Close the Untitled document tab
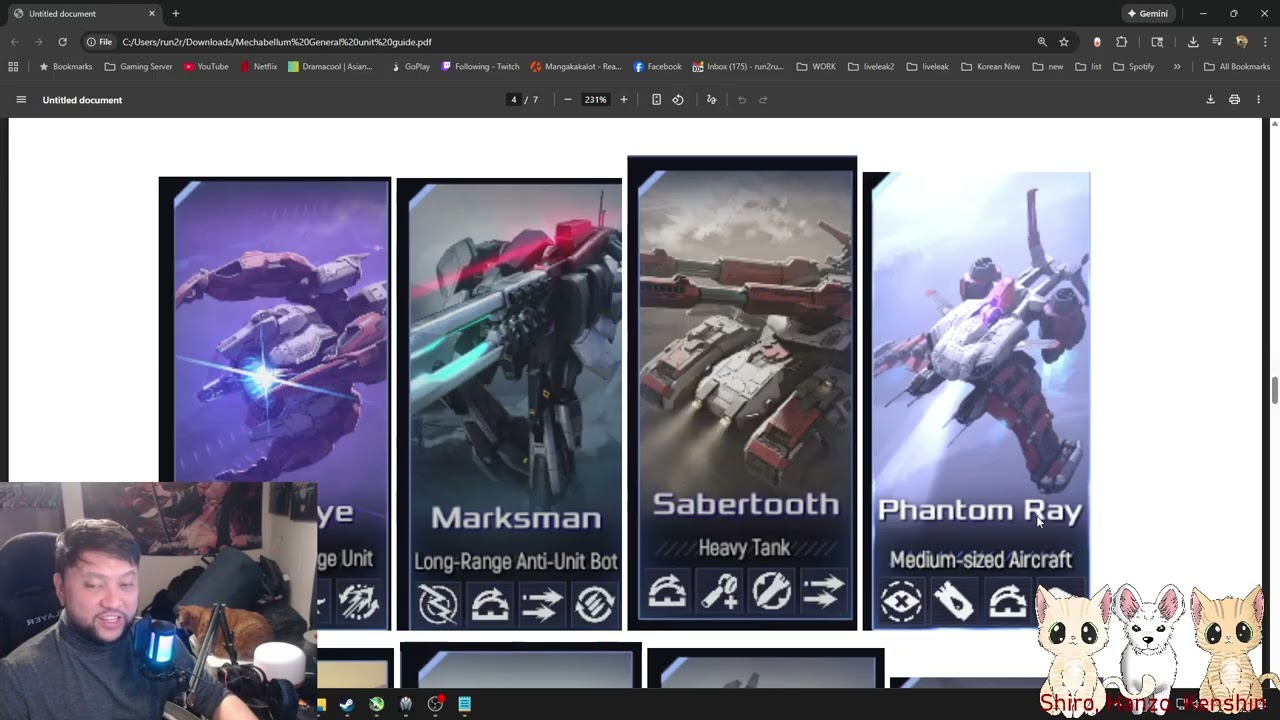1280x720 pixels. click(x=152, y=14)
